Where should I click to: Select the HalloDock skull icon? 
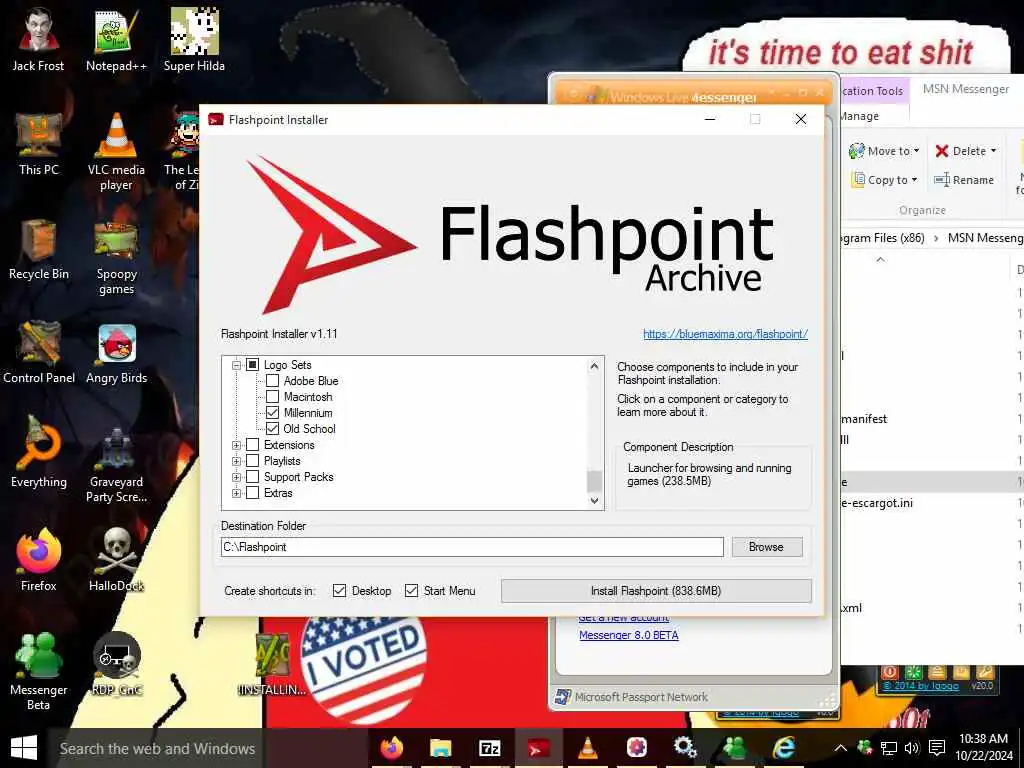click(116, 560)
